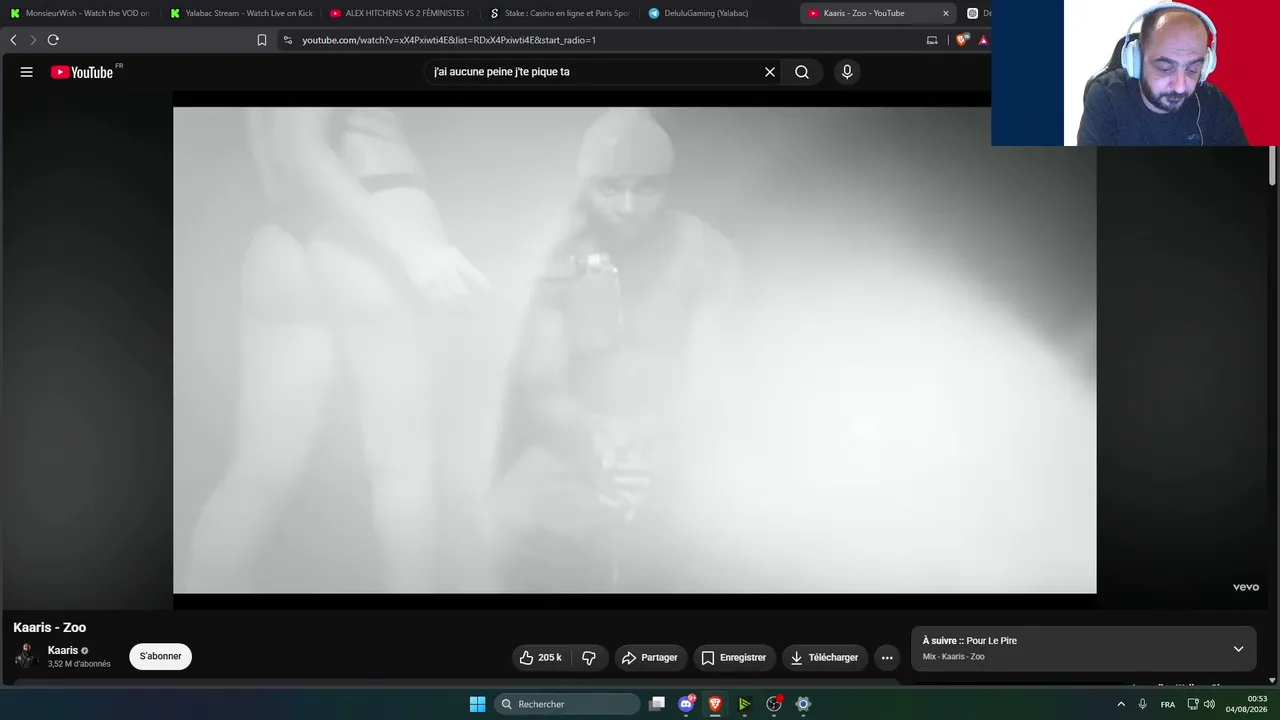Viewport: 1280px width, 720px height.
Task: Open Brave Rewards triangle icon
Action: (x=983, y=40)
